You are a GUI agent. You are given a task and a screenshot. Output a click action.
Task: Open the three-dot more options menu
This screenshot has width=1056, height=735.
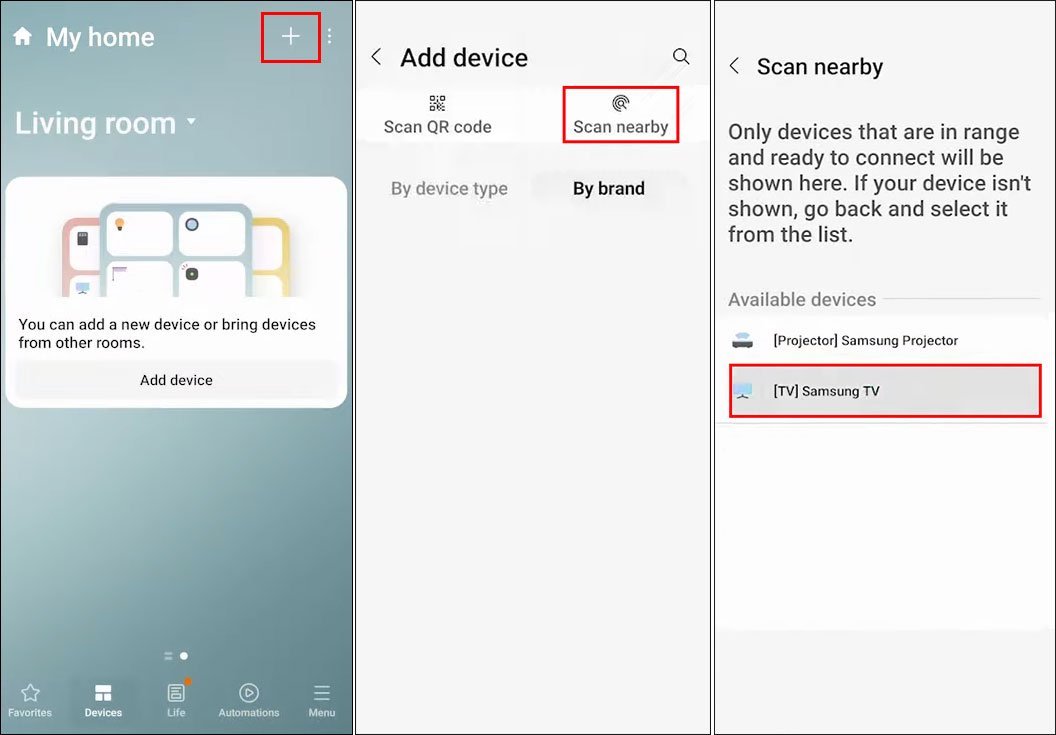(x=329, y=36)
